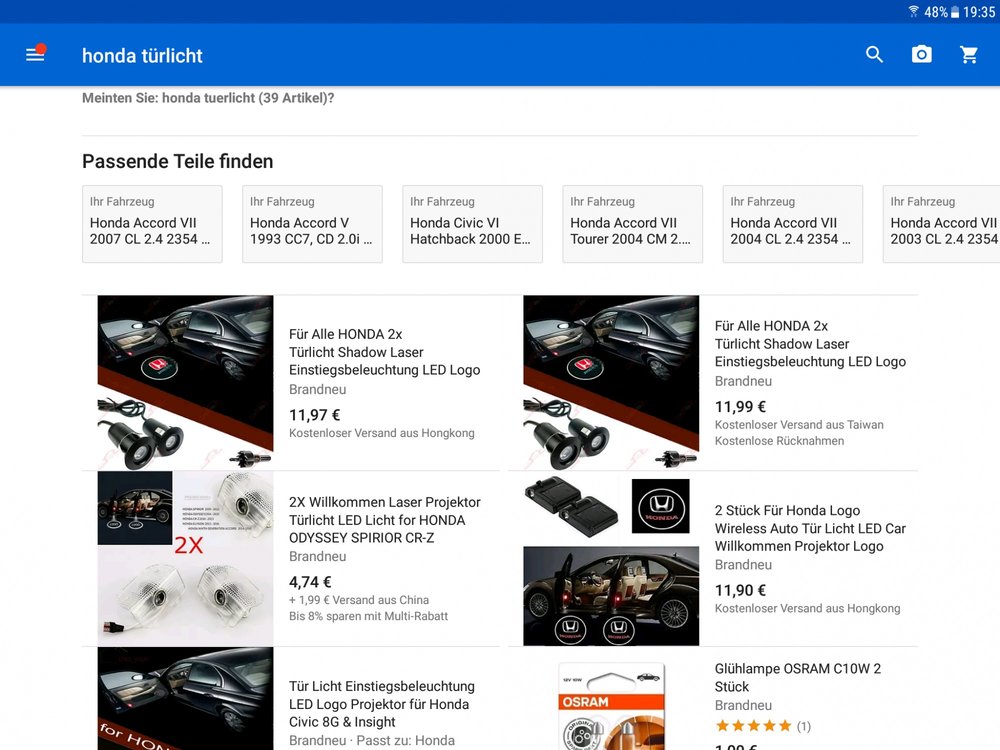Image resolution: width=1000 pixels, height=750 pixels.
Task: Open the shopping cart
Action: [x=968, y=55]
